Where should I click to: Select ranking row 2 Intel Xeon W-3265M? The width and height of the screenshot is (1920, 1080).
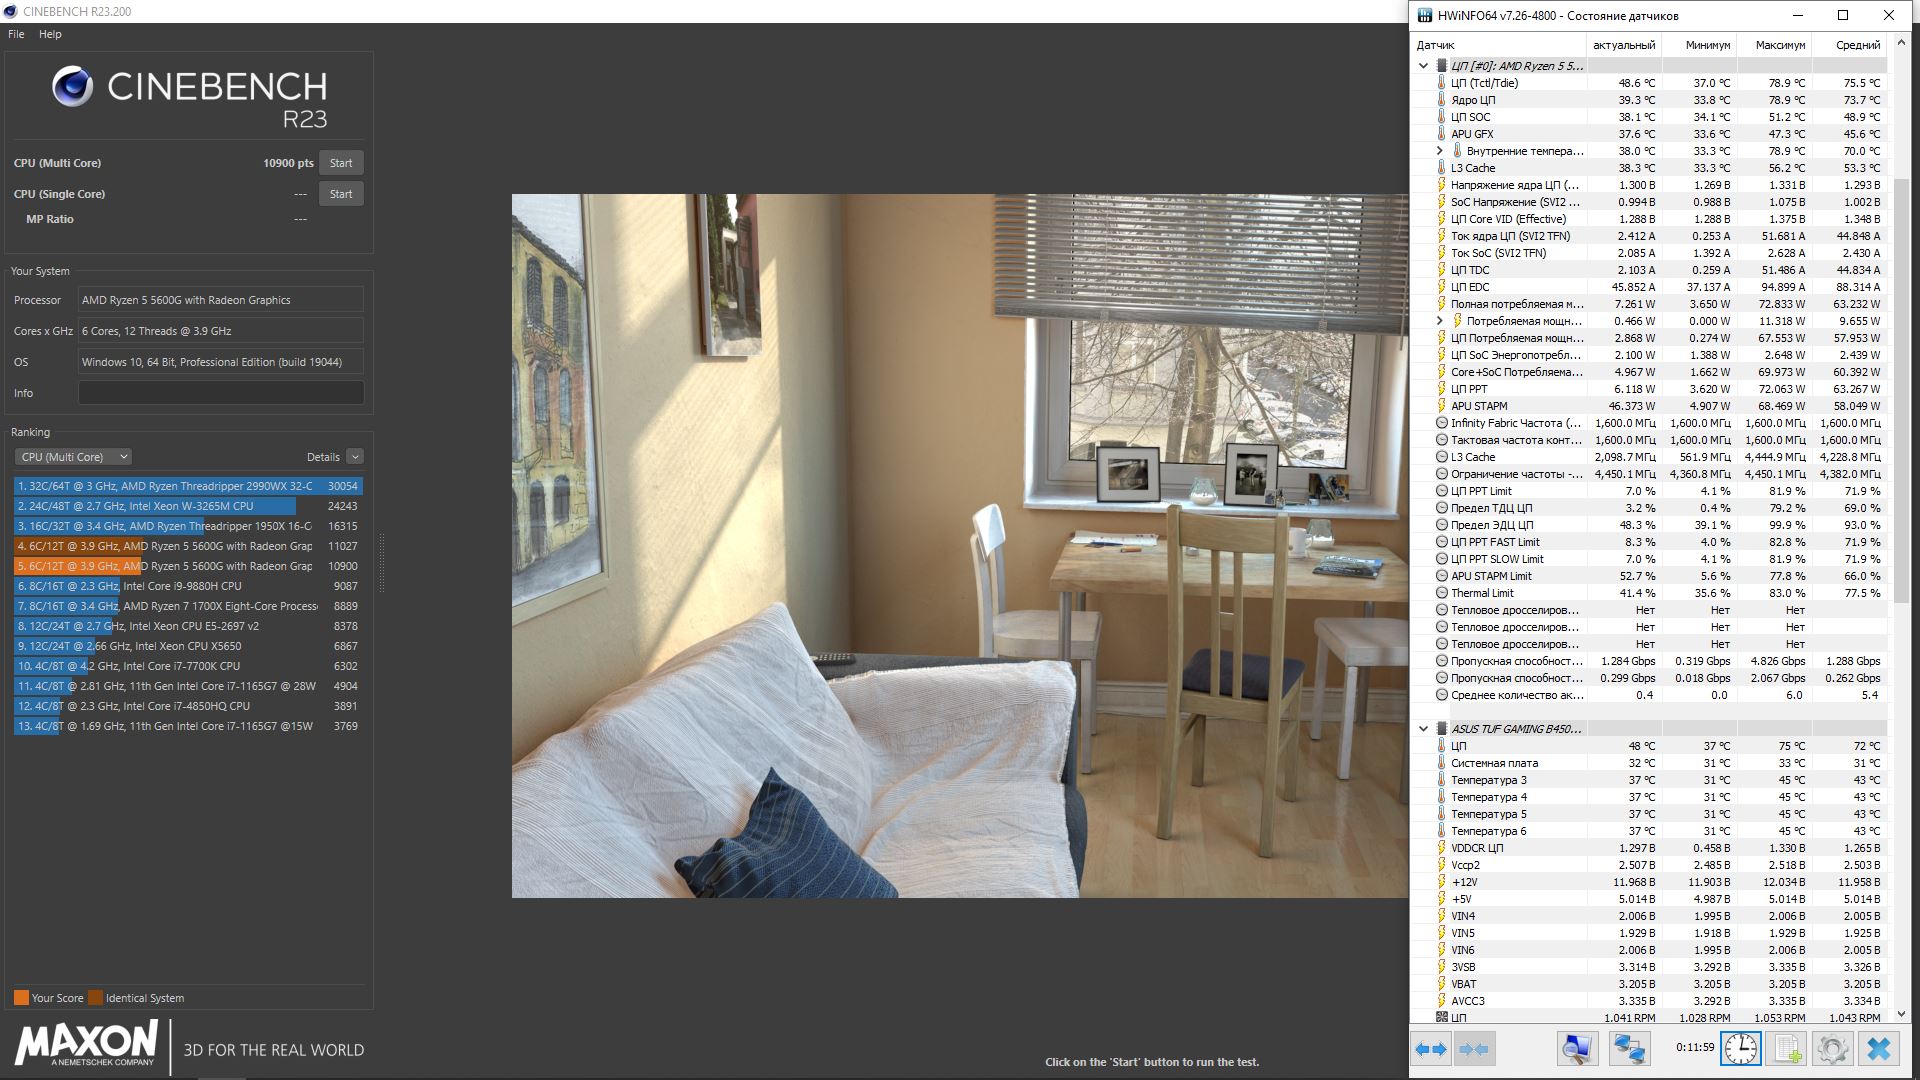pyautogui.click(x=188, y=506)
